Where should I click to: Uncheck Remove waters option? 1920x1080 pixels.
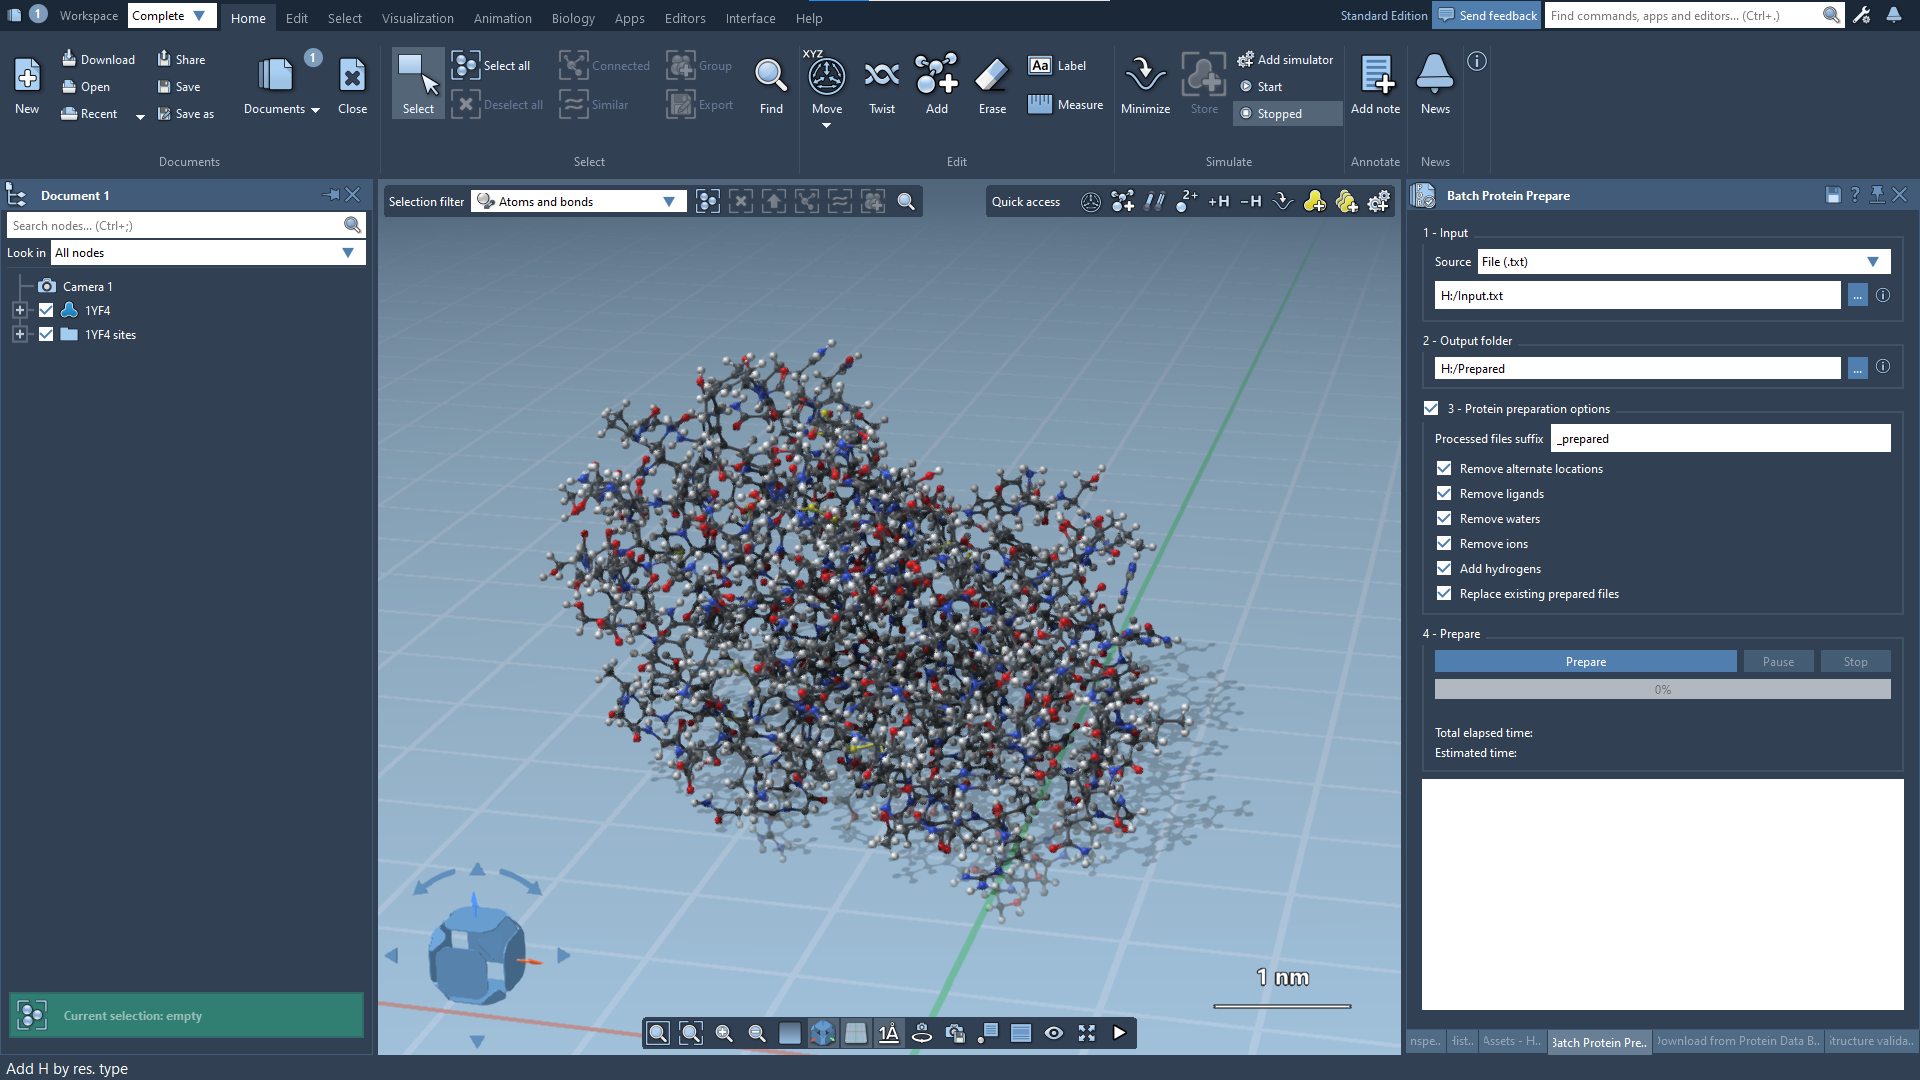point(1444,518)
